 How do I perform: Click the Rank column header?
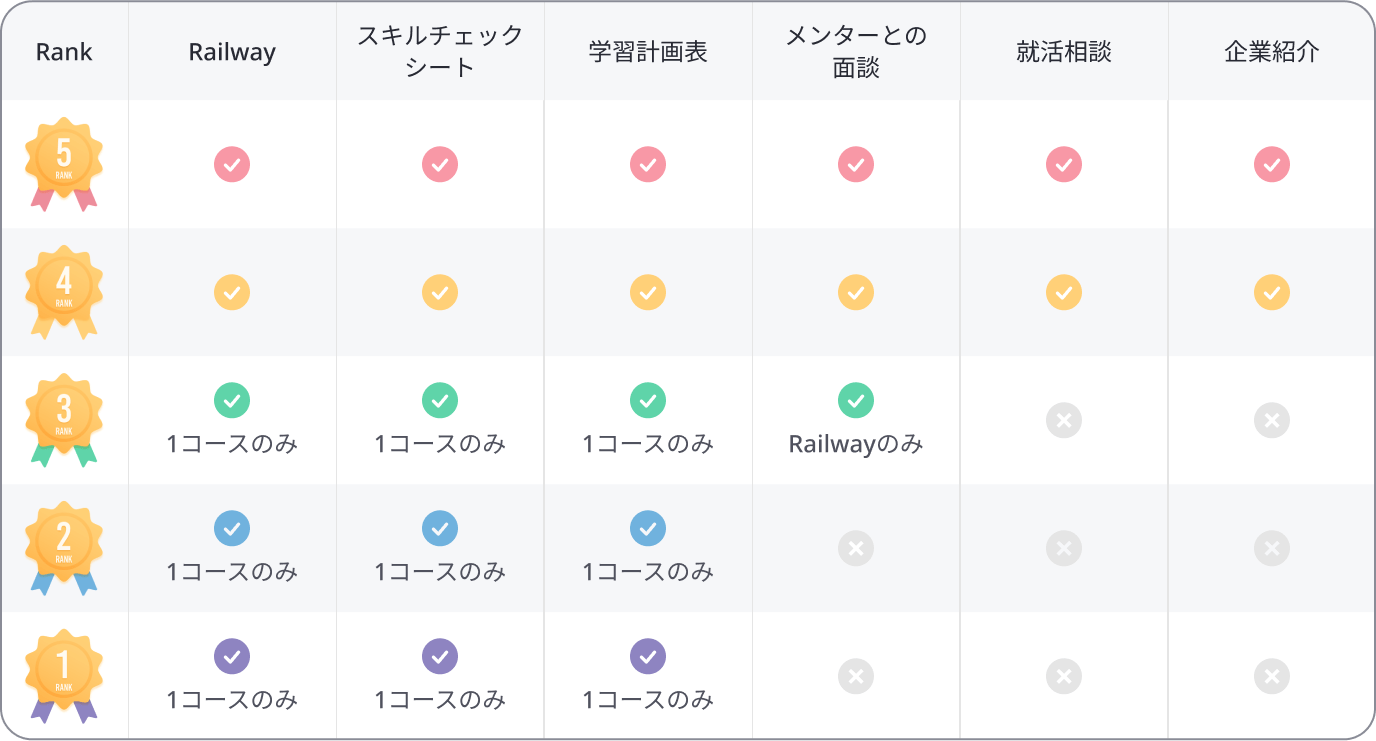pyautogui.click(x=64, y=52)
